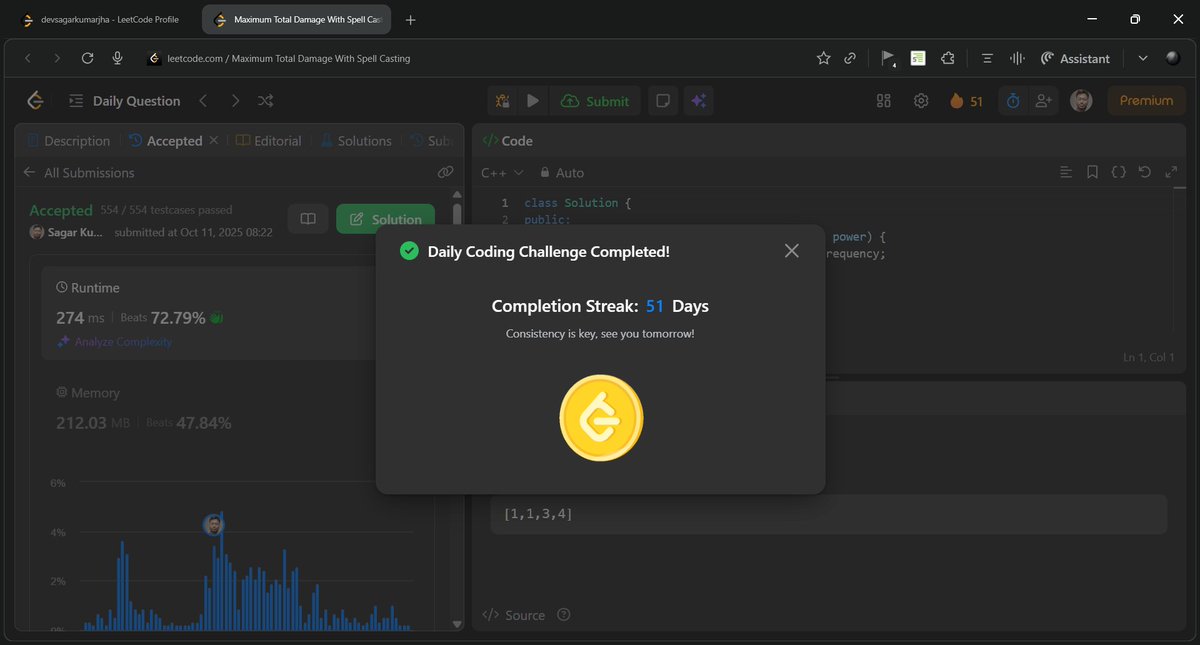Open a new browser tab
This screenshot has height=645, width=1200.
[411, 19]
